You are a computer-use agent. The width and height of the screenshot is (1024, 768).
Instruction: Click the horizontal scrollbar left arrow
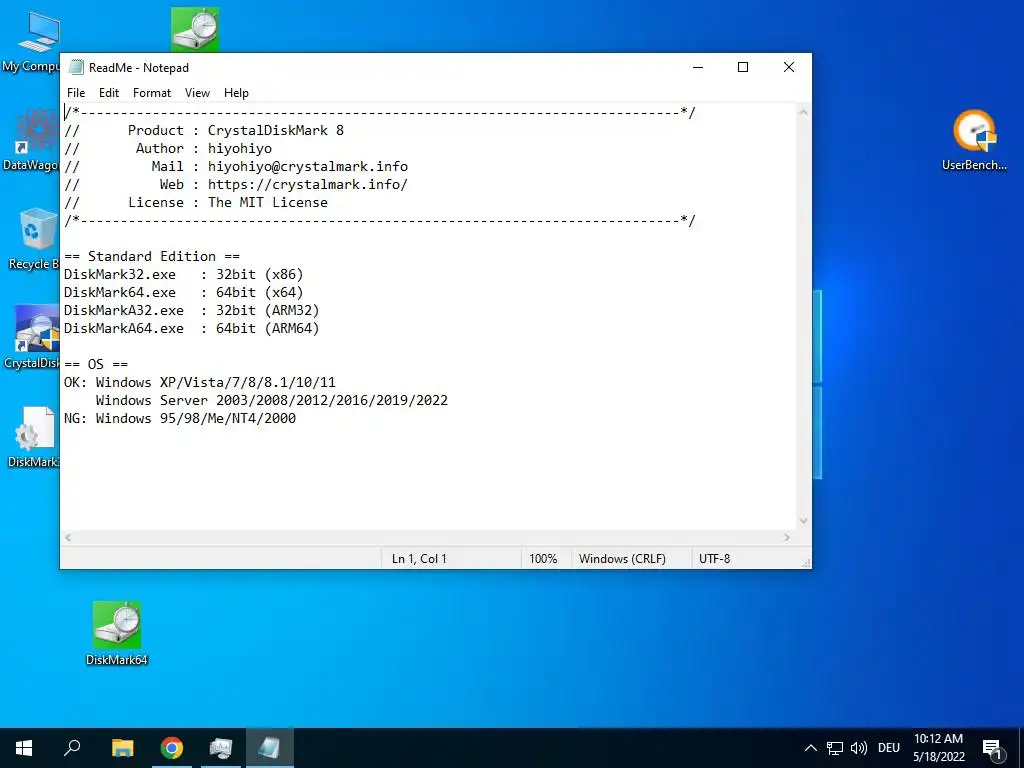tap(68, 537)
